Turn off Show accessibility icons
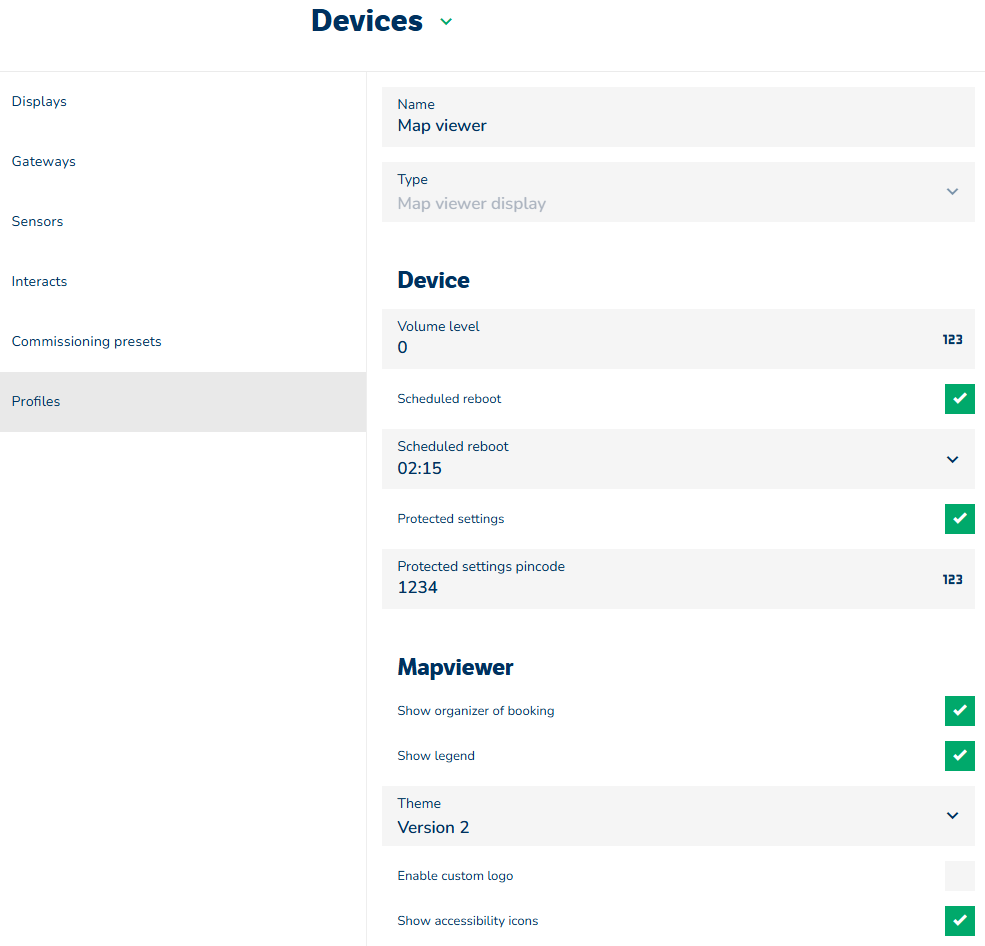This screenshot has width=985, height=946. point(959,921)
